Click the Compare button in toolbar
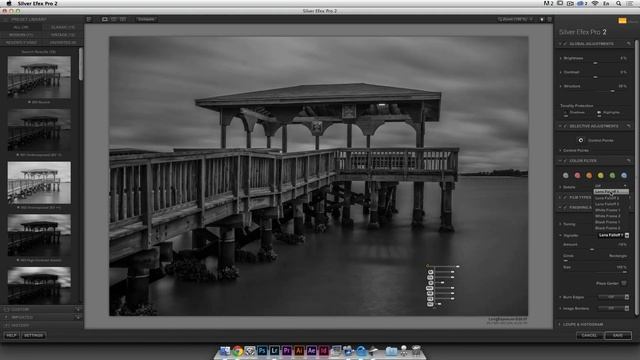640x360 pixels. point(146,19)
